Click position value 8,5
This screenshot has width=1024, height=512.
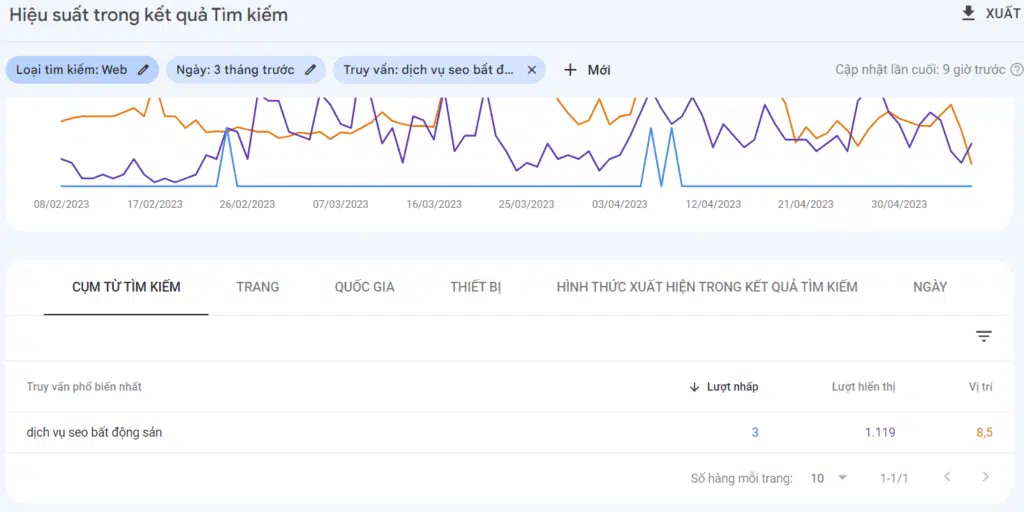(x=984, y=432)
